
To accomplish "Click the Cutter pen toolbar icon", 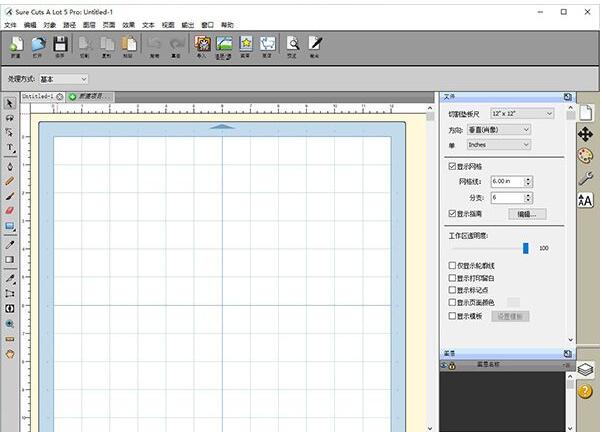I will [315, 47].
